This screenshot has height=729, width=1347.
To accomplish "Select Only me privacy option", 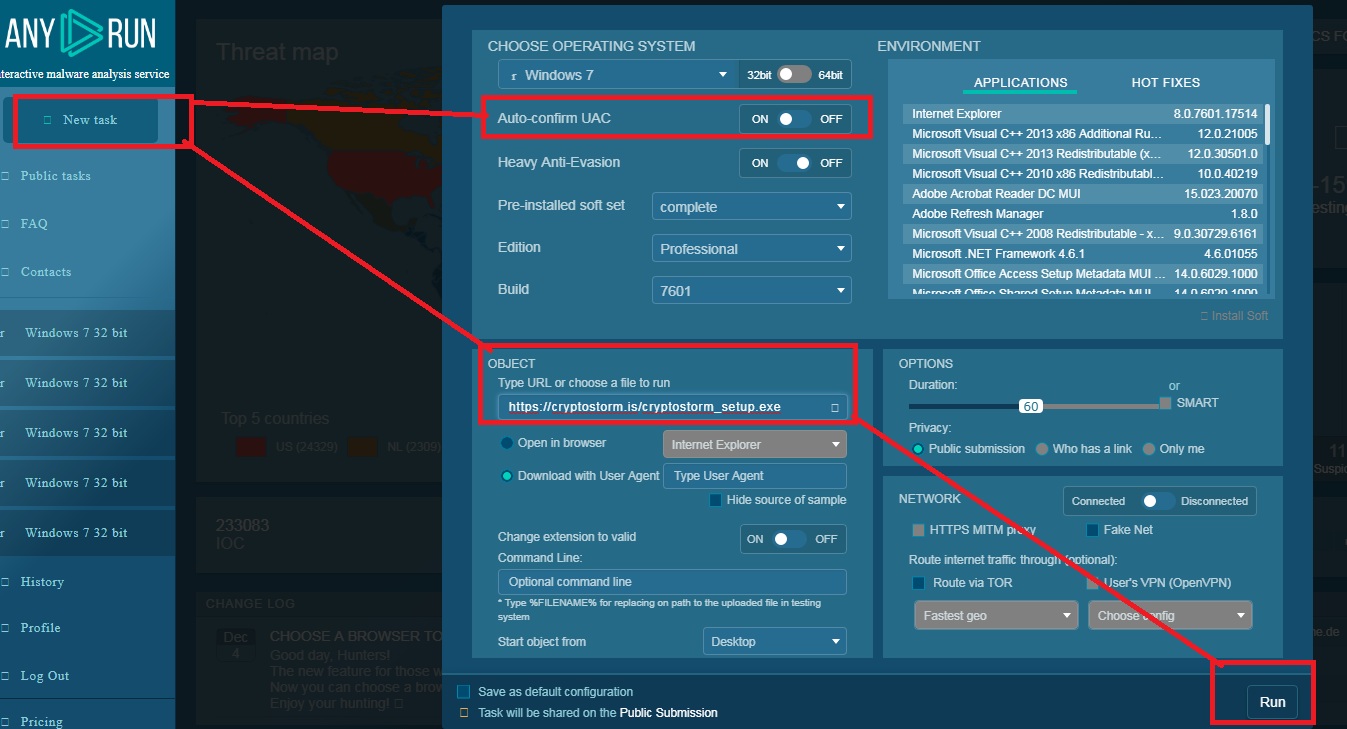I will (x=1149, y=449).
